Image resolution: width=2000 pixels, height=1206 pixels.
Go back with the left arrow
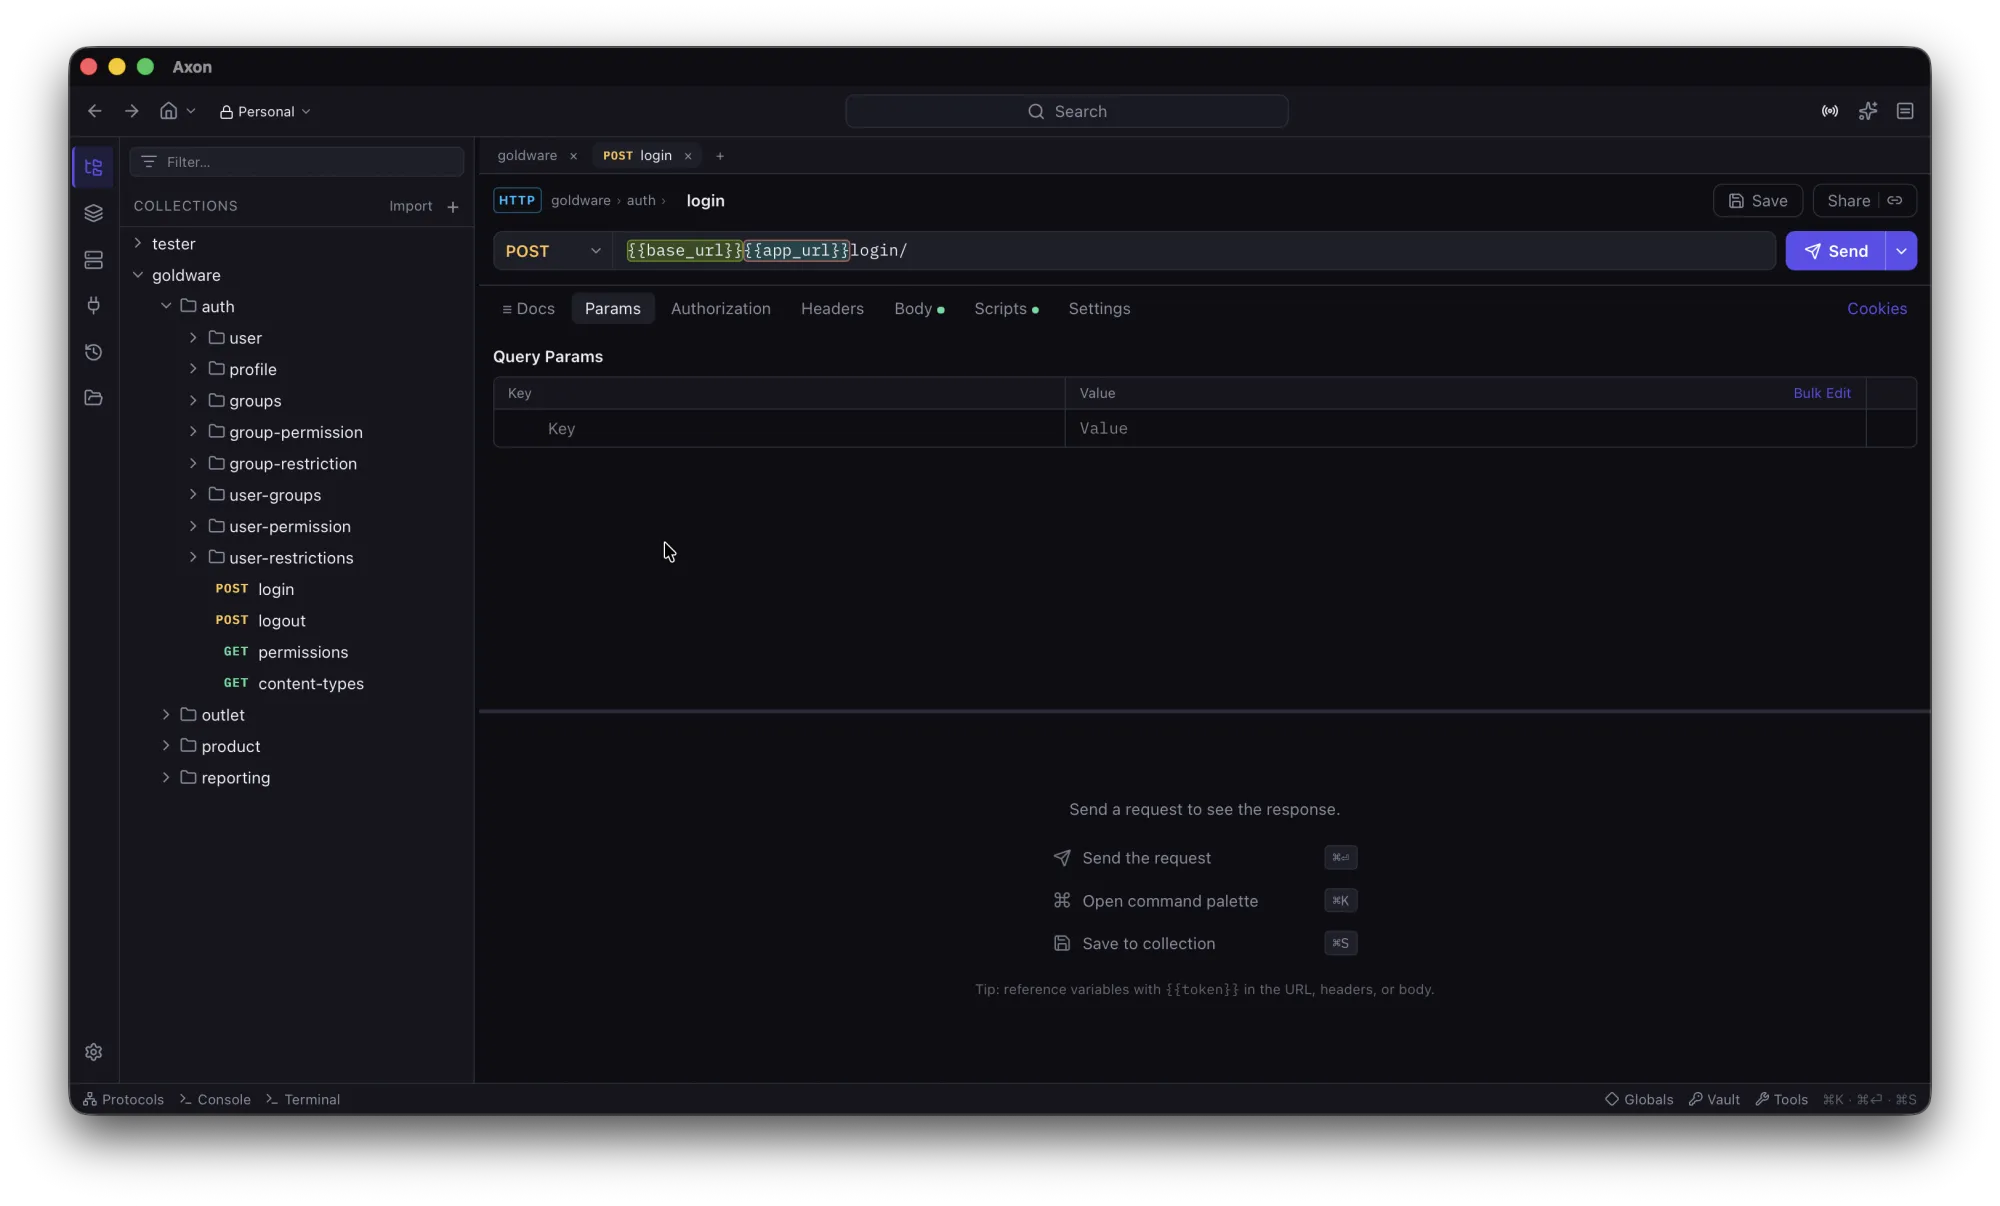[95, 111]
